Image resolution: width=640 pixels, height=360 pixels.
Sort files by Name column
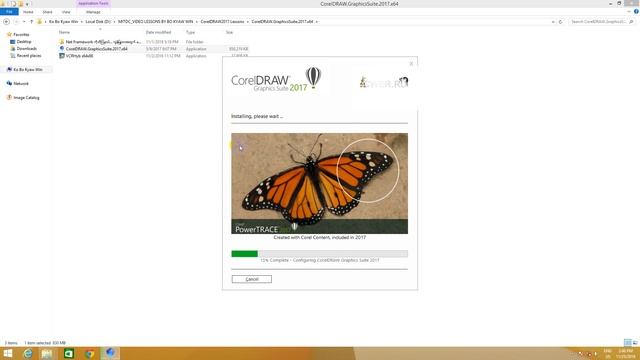(x=64, y=32)
